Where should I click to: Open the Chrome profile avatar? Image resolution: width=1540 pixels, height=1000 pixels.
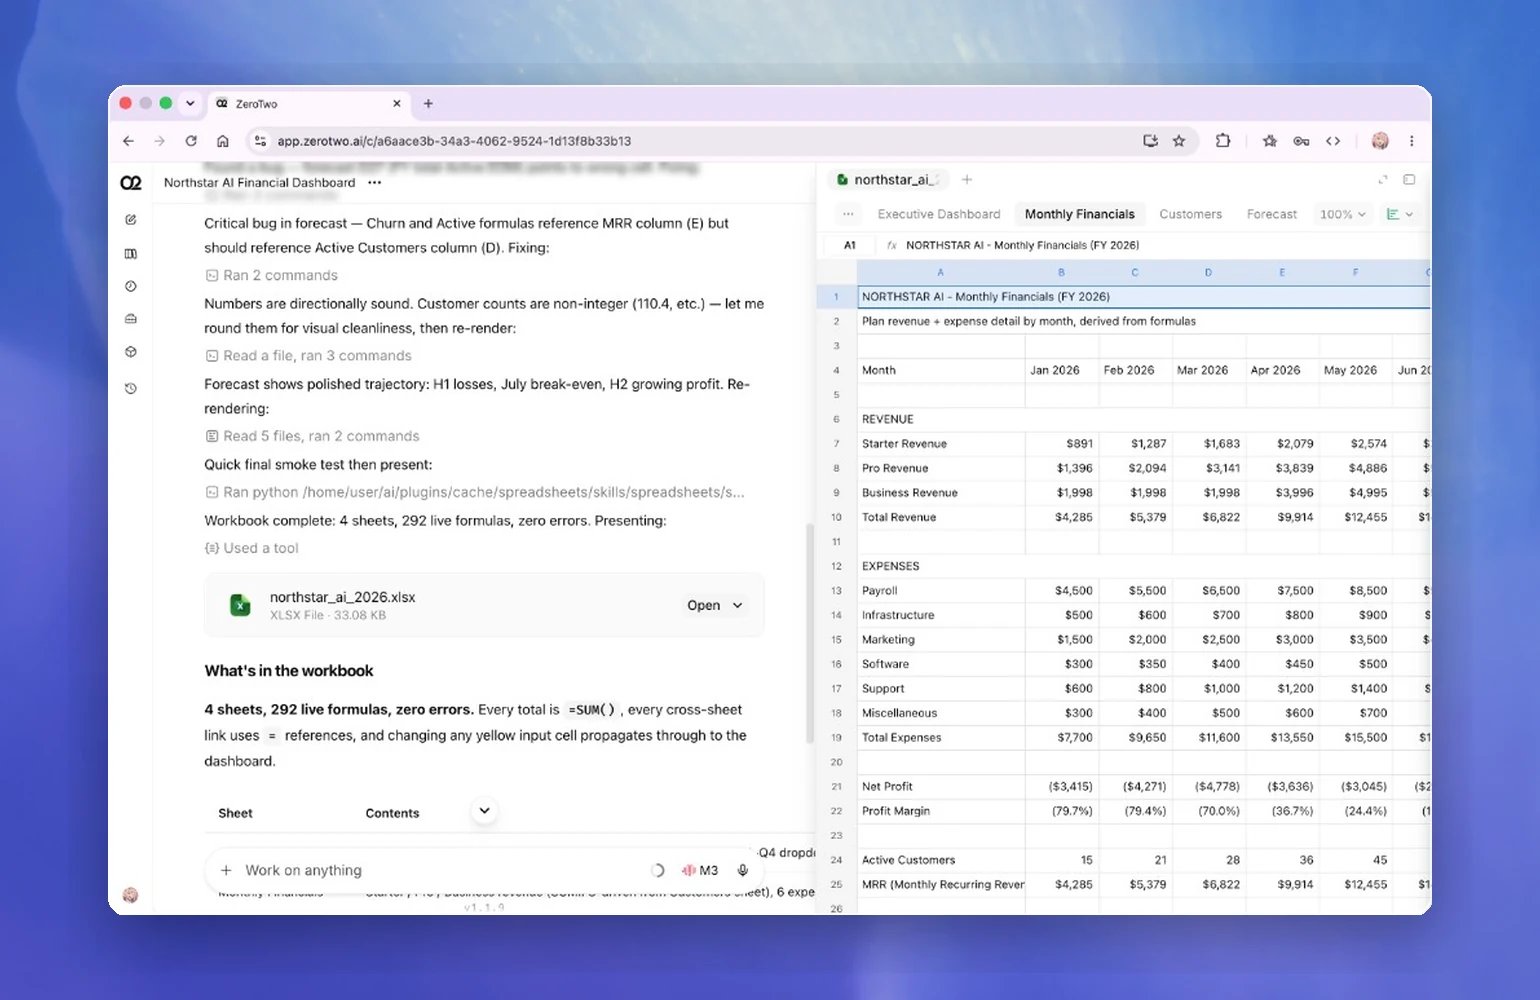coord(1380,141)
